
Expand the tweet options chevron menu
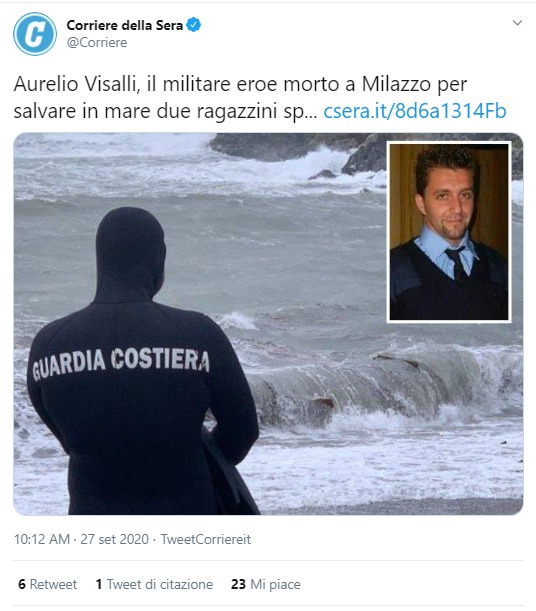pos(517,23)
